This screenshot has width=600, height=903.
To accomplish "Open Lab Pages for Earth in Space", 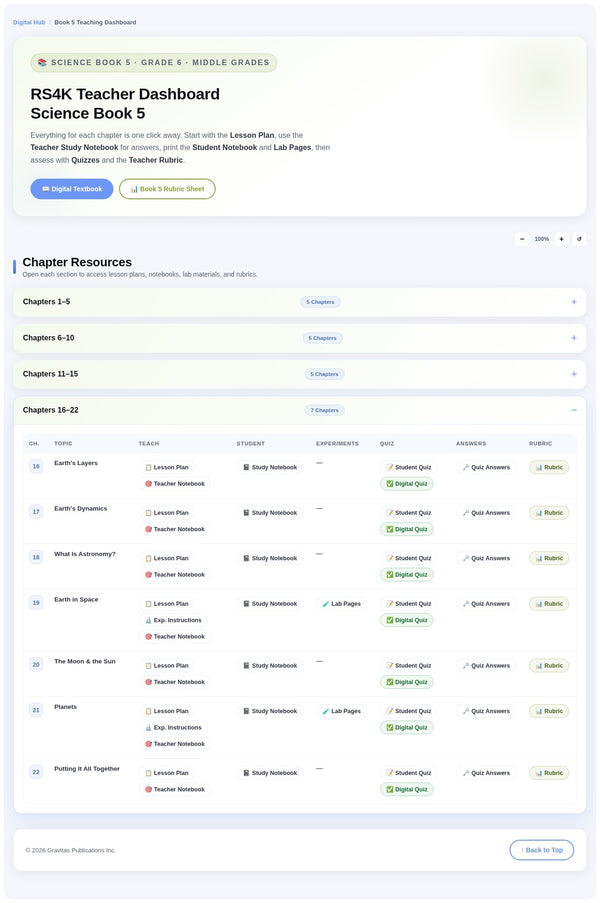I will pyautogui.click(x=340, y=604).
